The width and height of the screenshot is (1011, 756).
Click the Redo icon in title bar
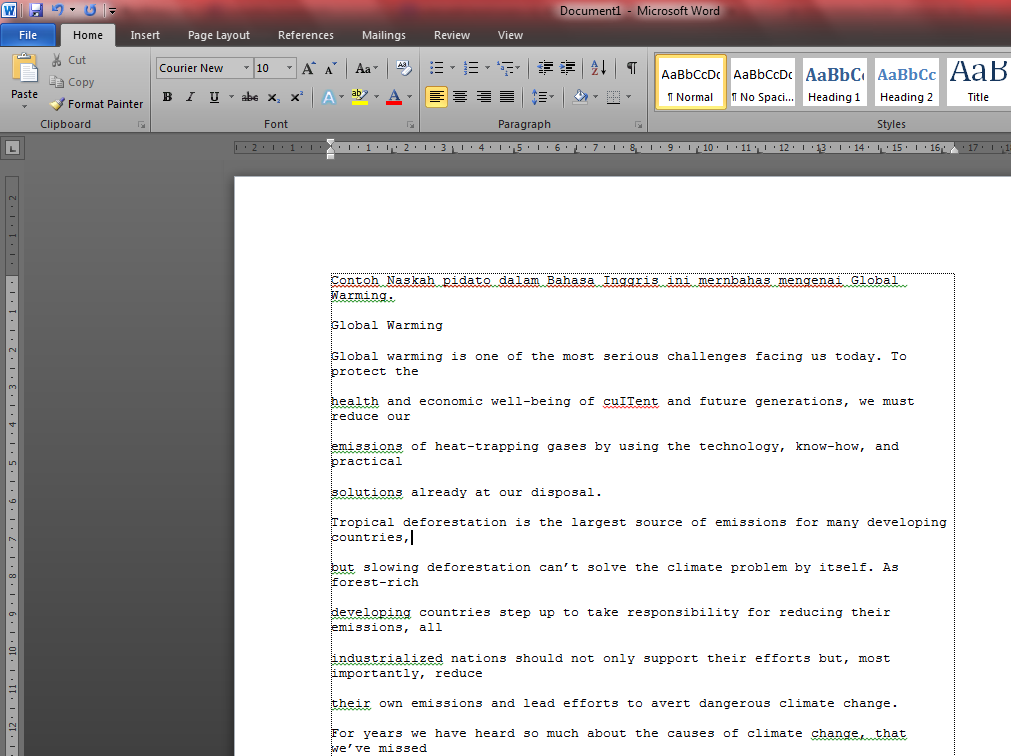point(90,10)
